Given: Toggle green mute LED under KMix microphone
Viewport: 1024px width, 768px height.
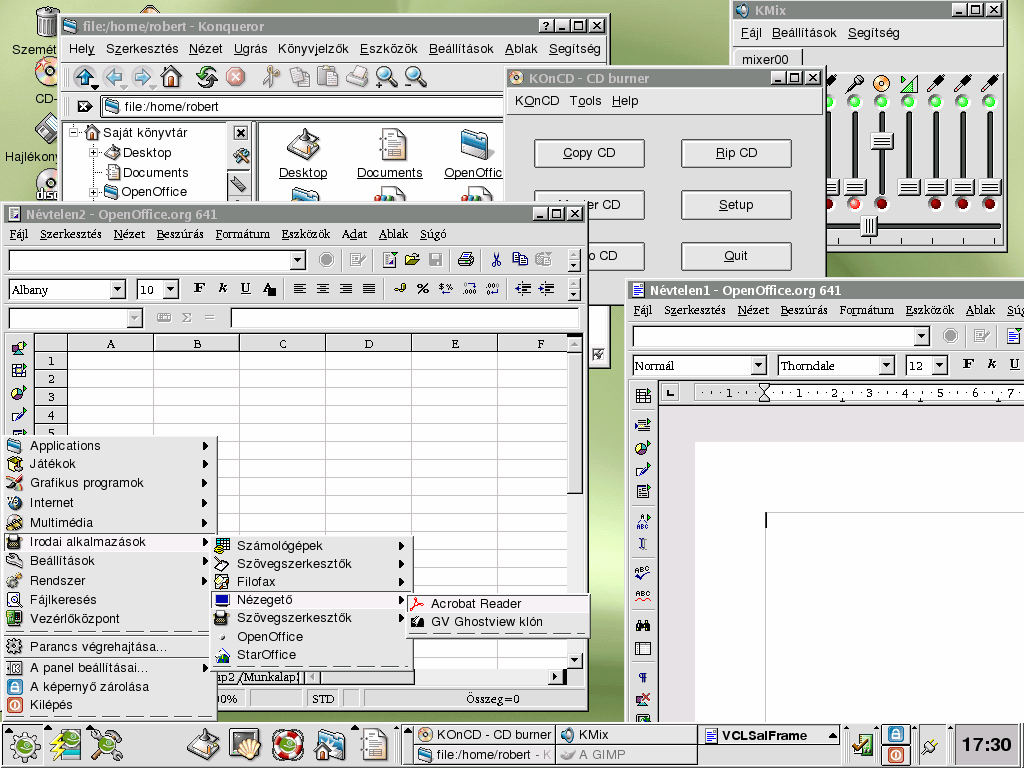Looking at the screenshot, I should click(854, 102).
